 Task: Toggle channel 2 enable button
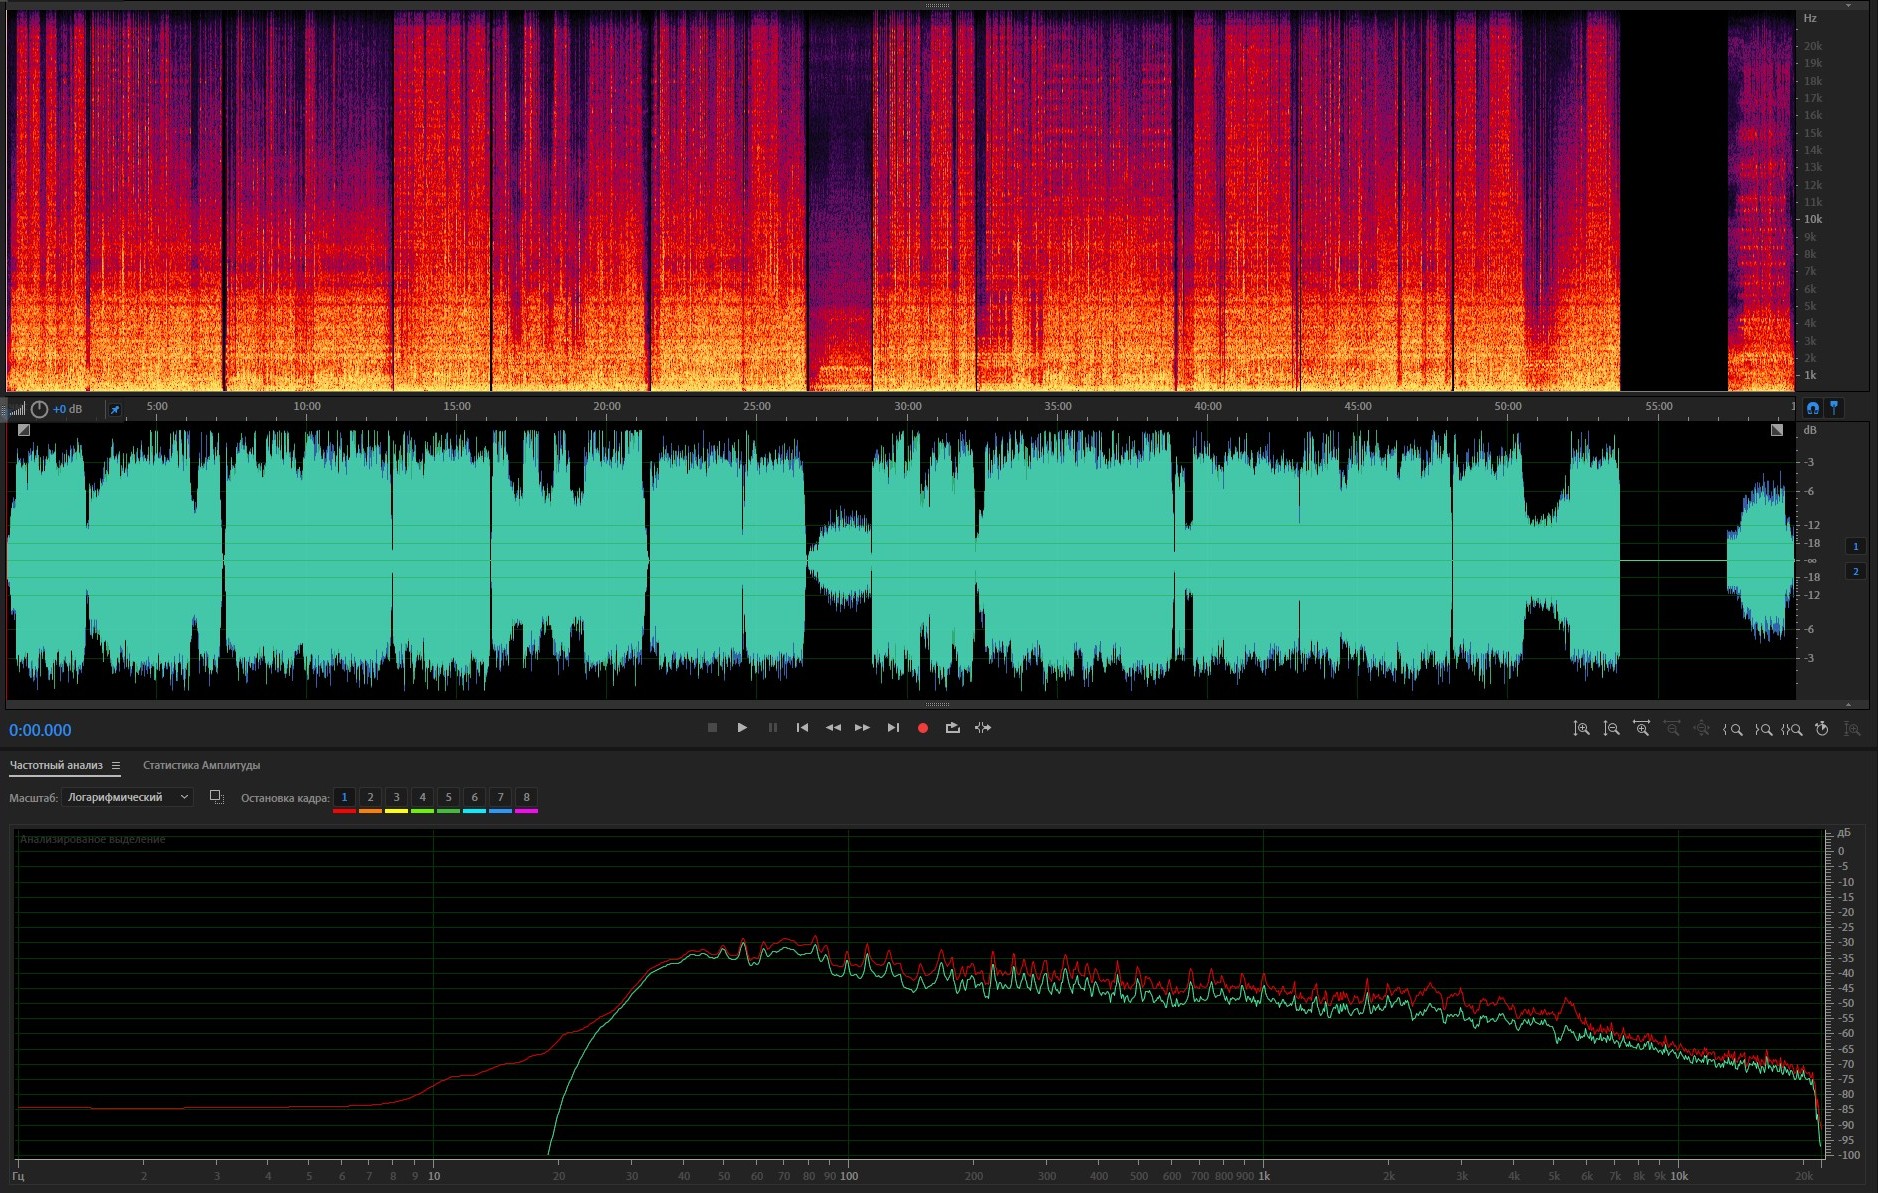(1855, 571)
